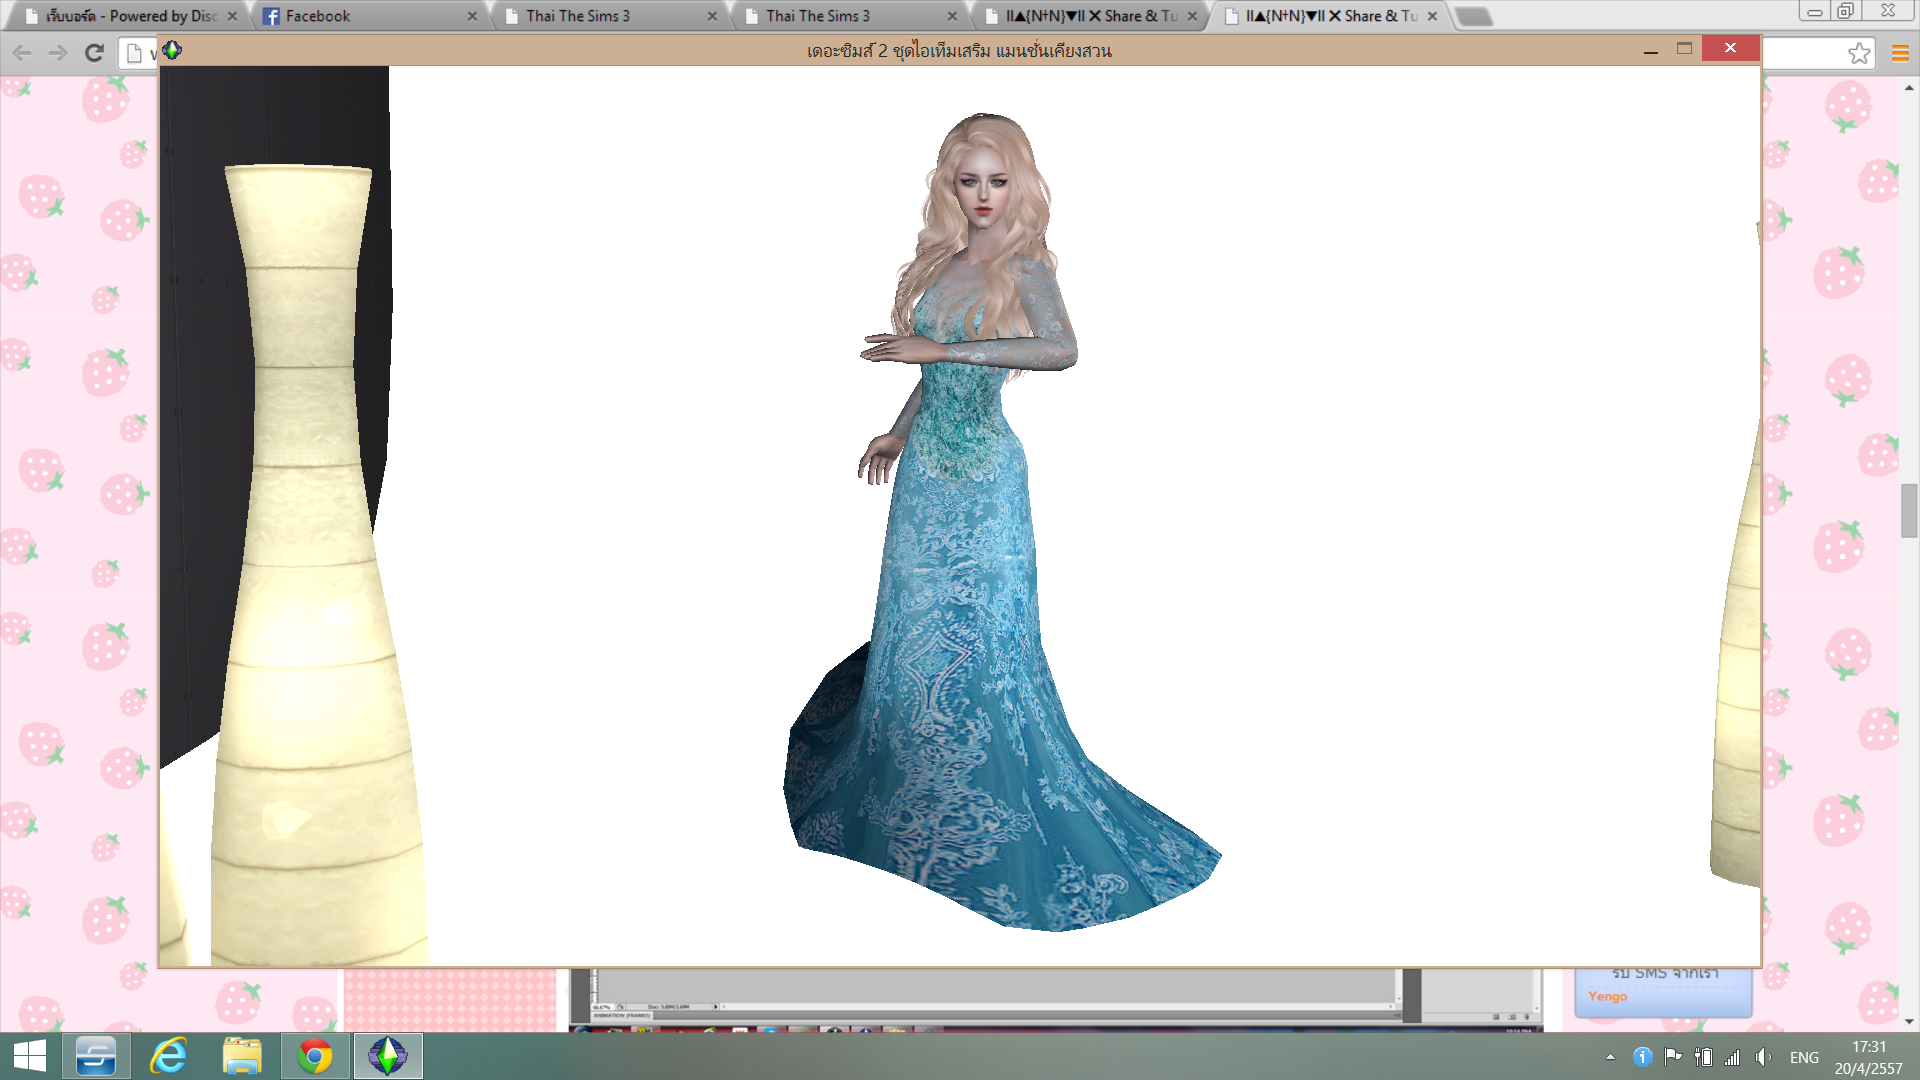Open Action Center flag icon
The width and height of the screenshot is (1920, 1080).
click(x=1672, y=1057)
